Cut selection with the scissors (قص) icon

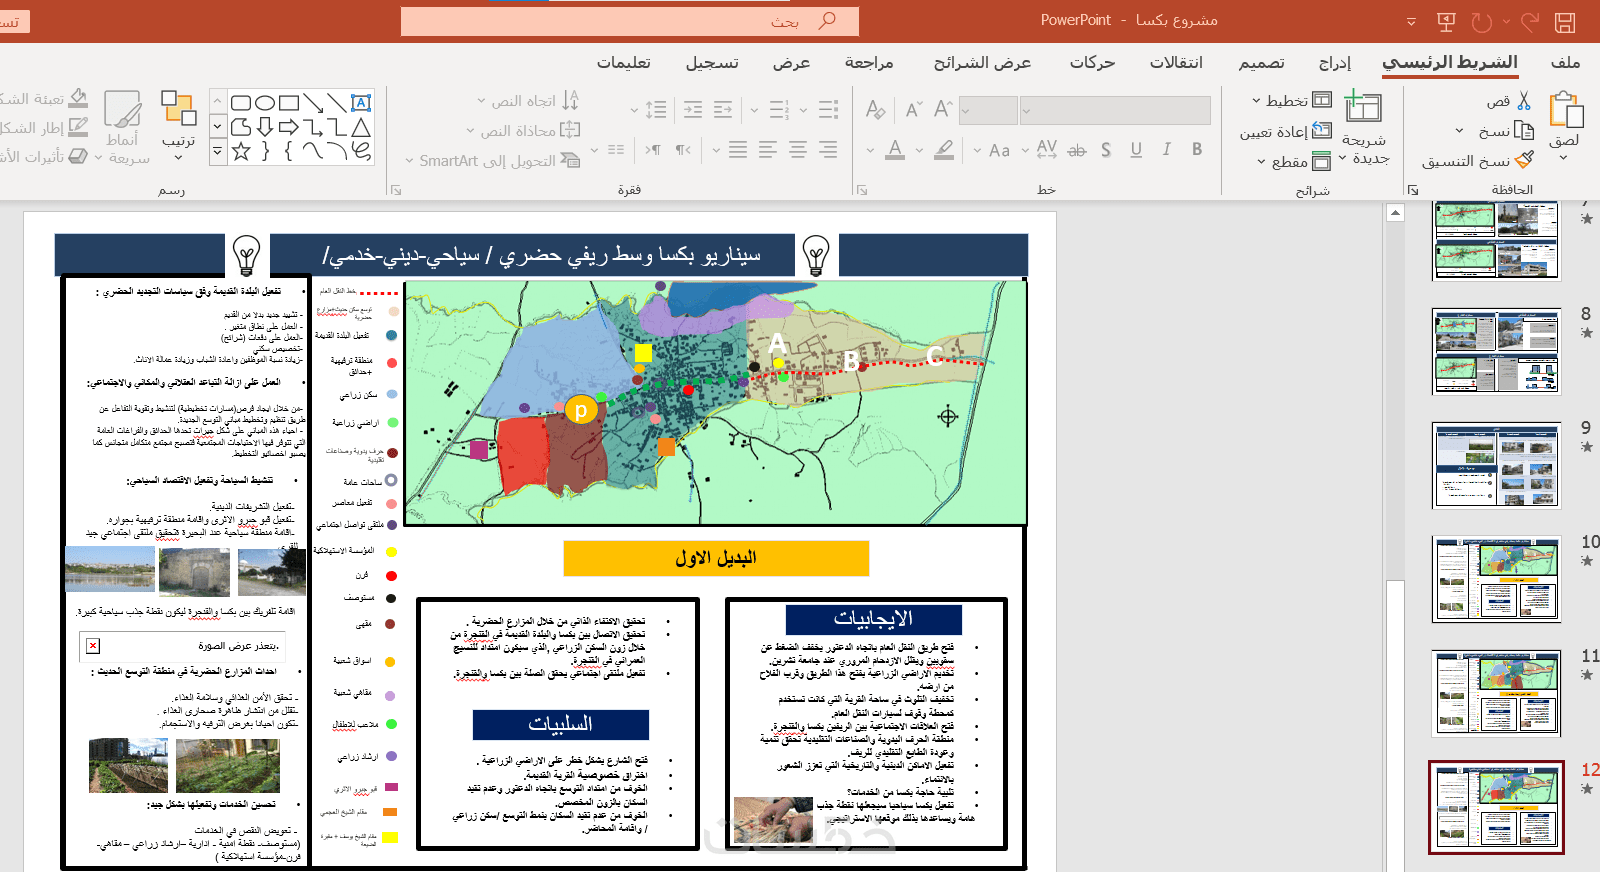click(1523, 101)
